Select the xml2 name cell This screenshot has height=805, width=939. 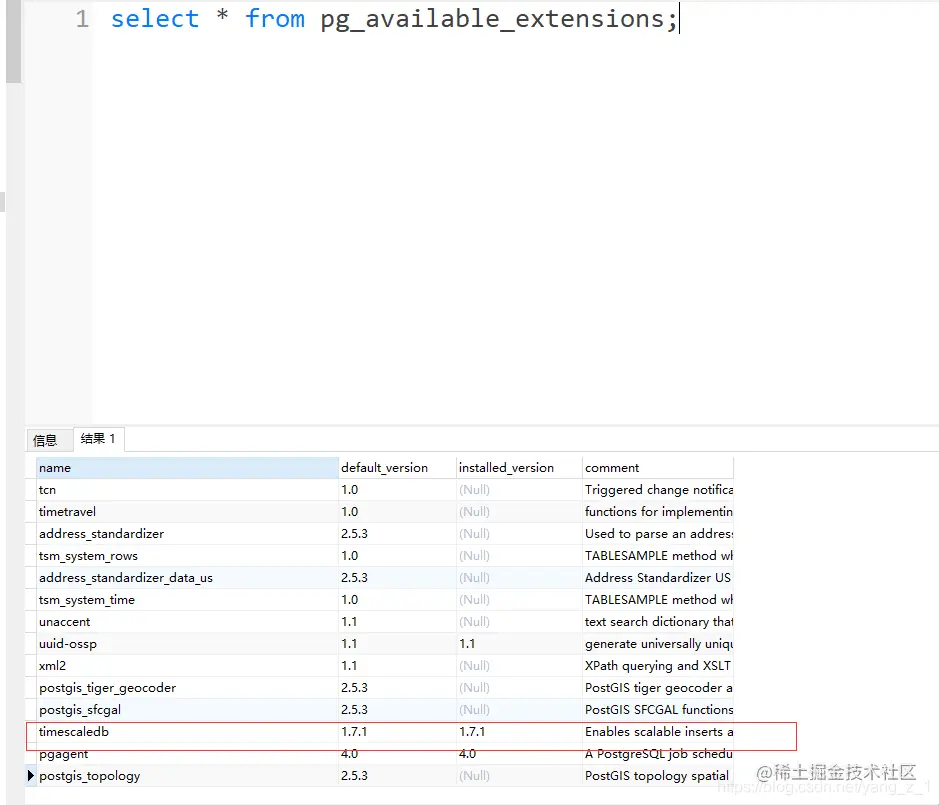point(187,666)
